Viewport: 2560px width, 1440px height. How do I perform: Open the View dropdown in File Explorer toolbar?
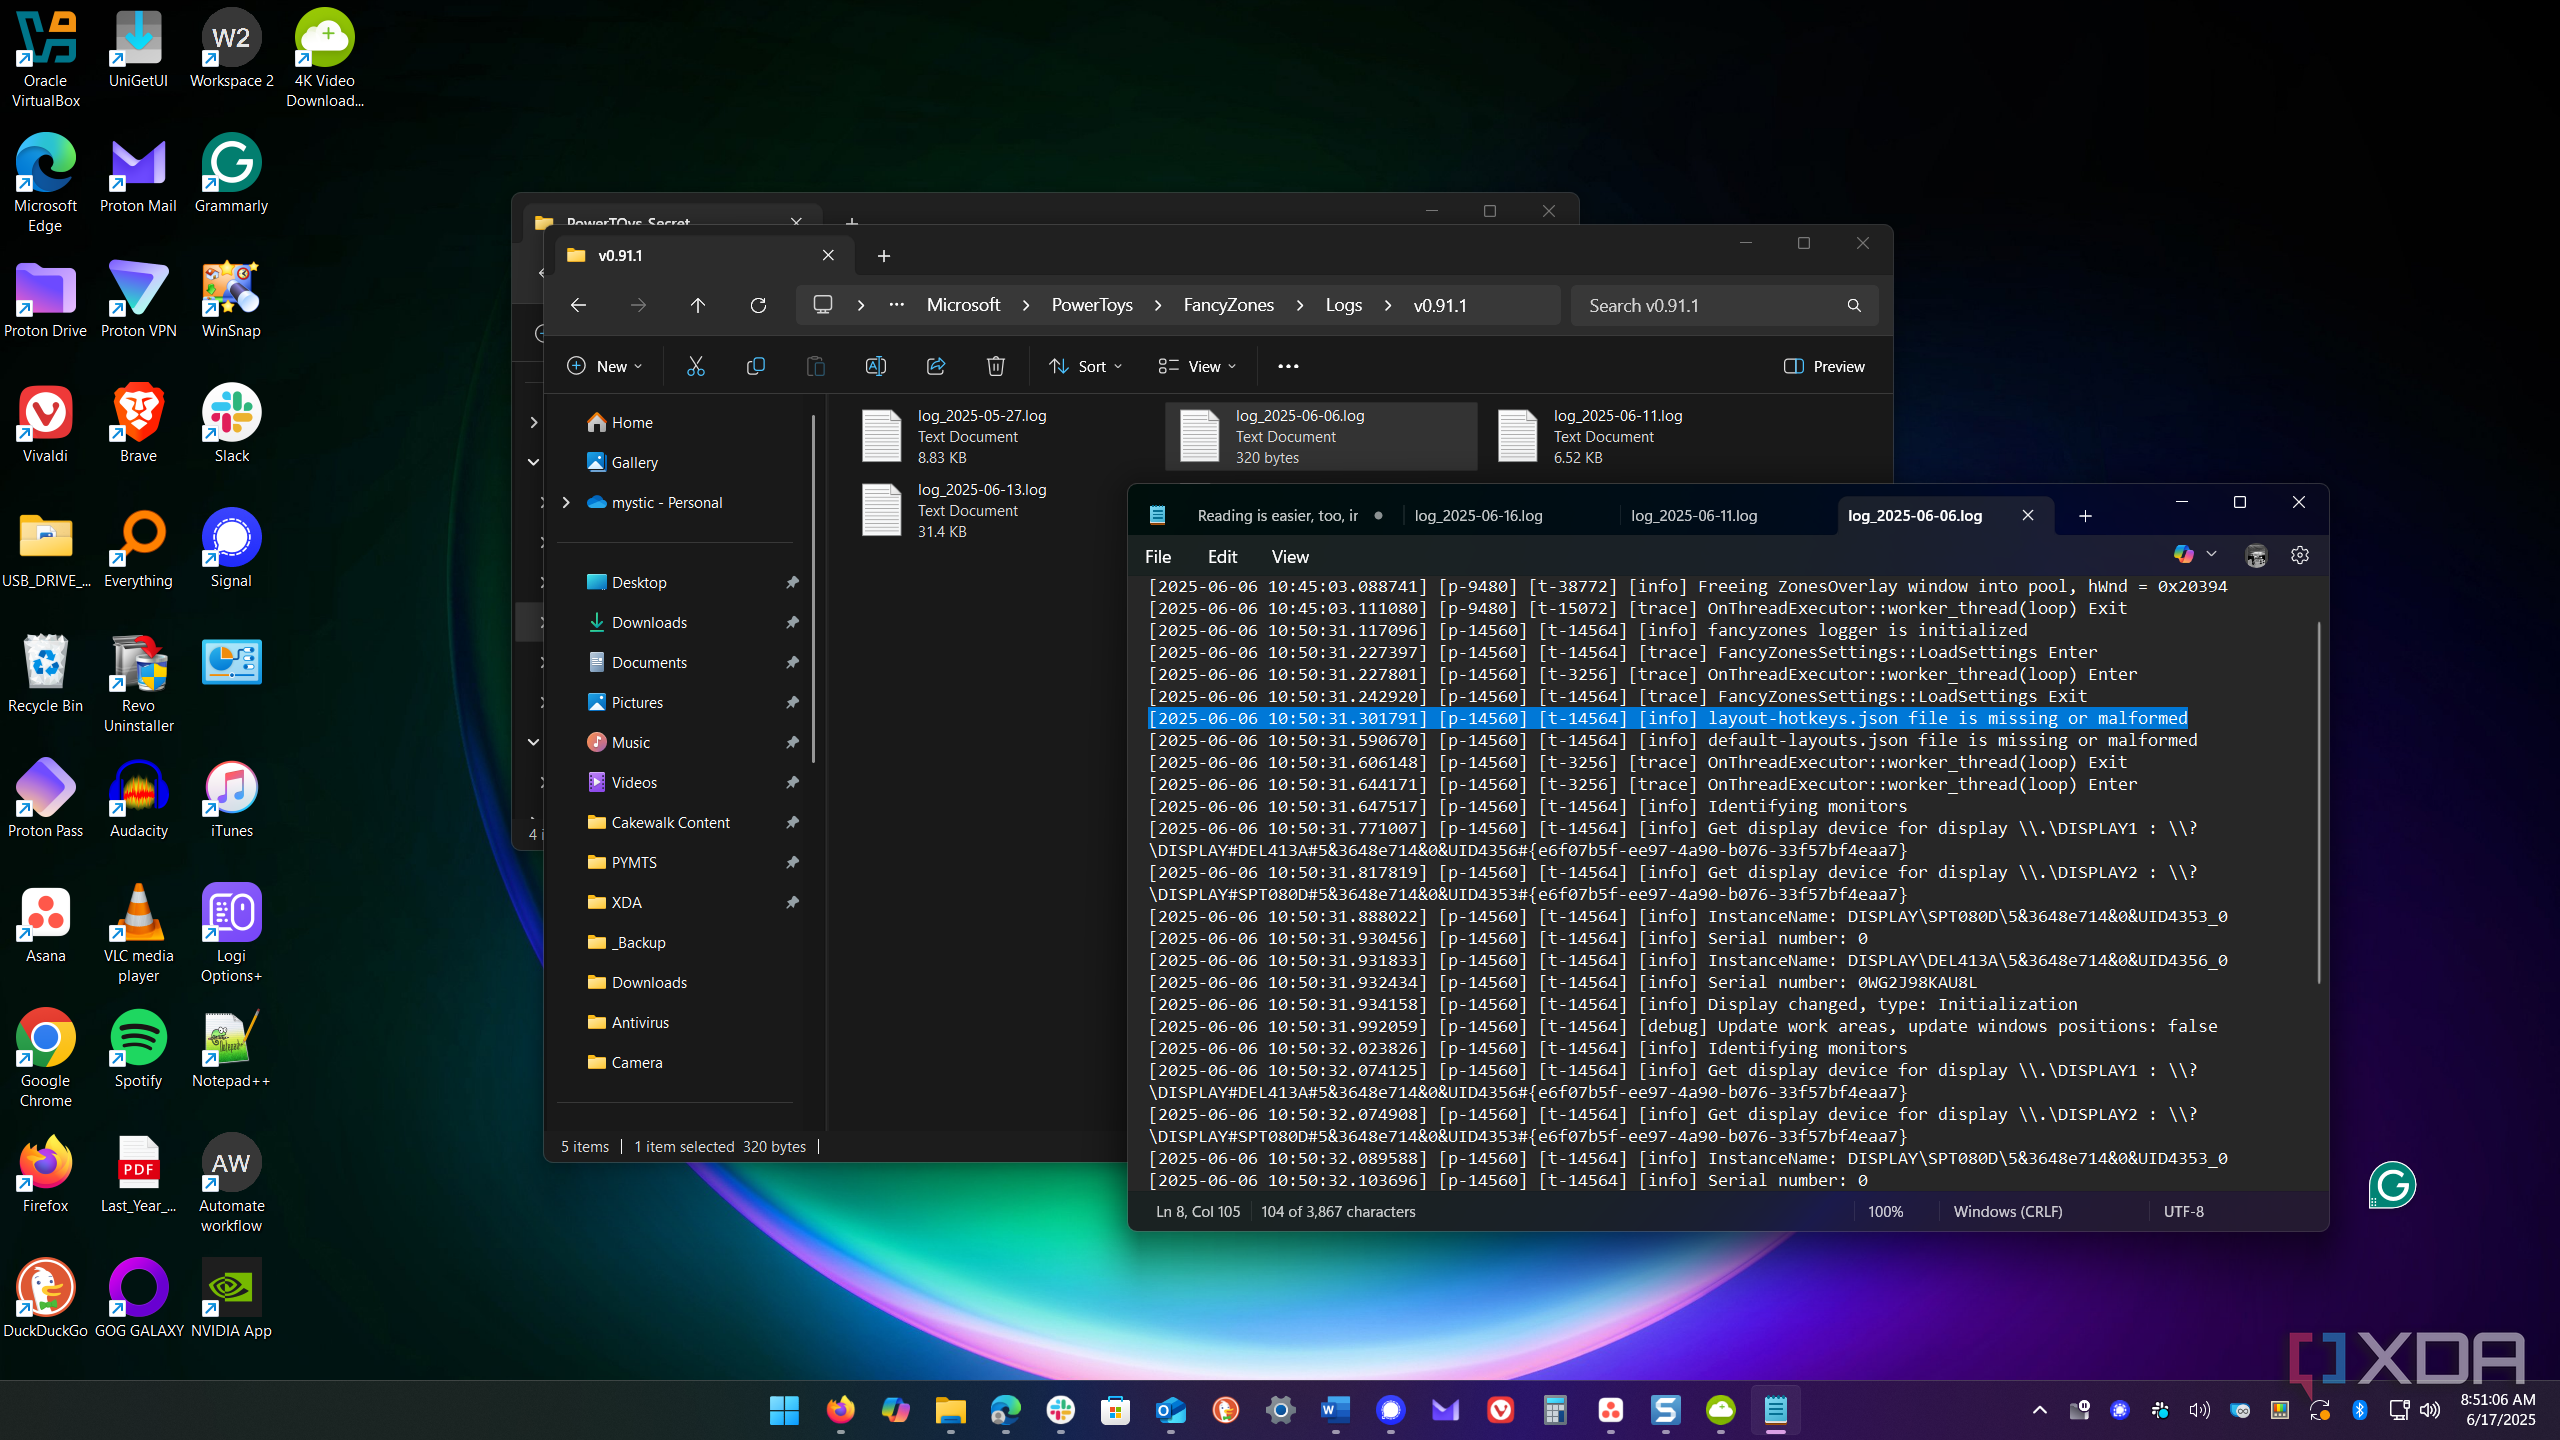tap(1197, 366)
